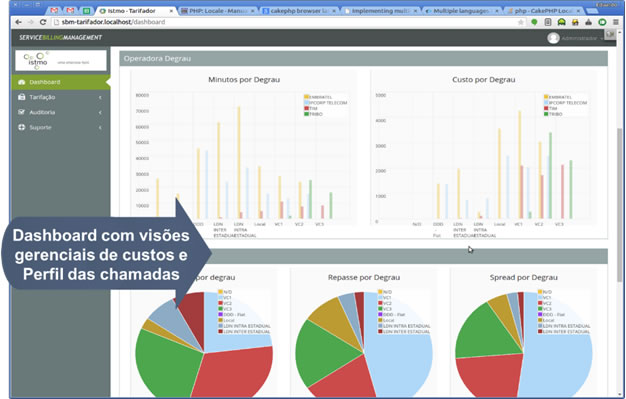
Task: Go back using browser back arrow
Action: 18,22
